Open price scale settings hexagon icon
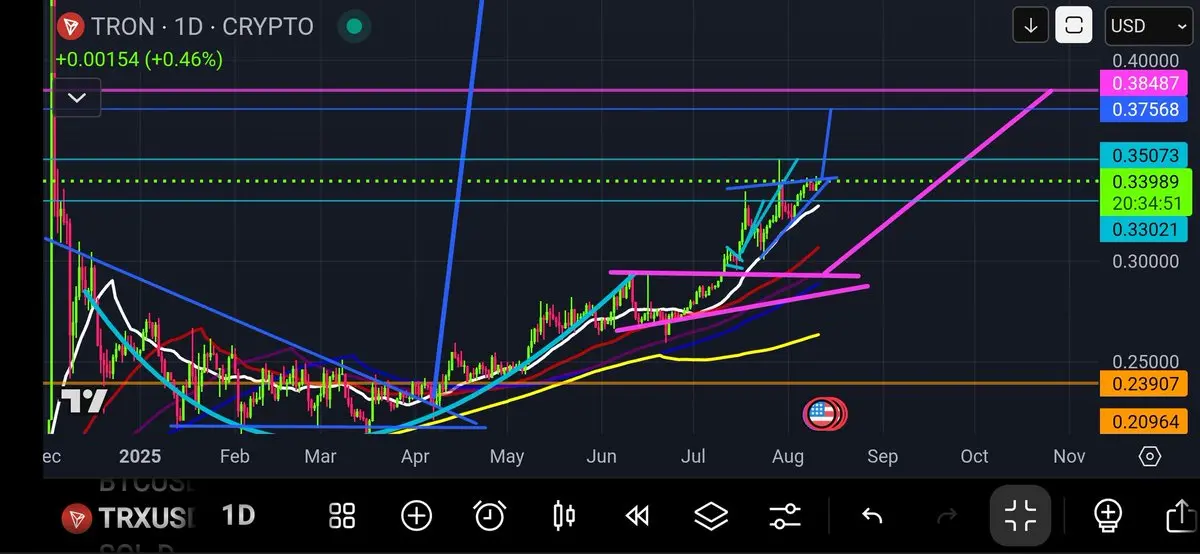The height and width of the screenshot is (554, 1200). point(1150,457)
